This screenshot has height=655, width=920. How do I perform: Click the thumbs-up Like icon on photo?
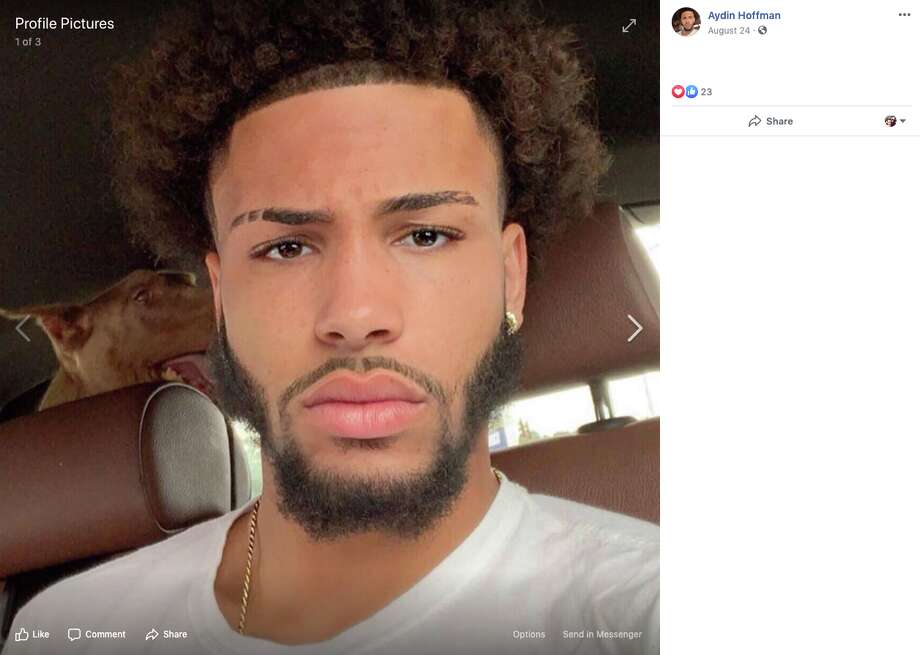tap(22, 634)
